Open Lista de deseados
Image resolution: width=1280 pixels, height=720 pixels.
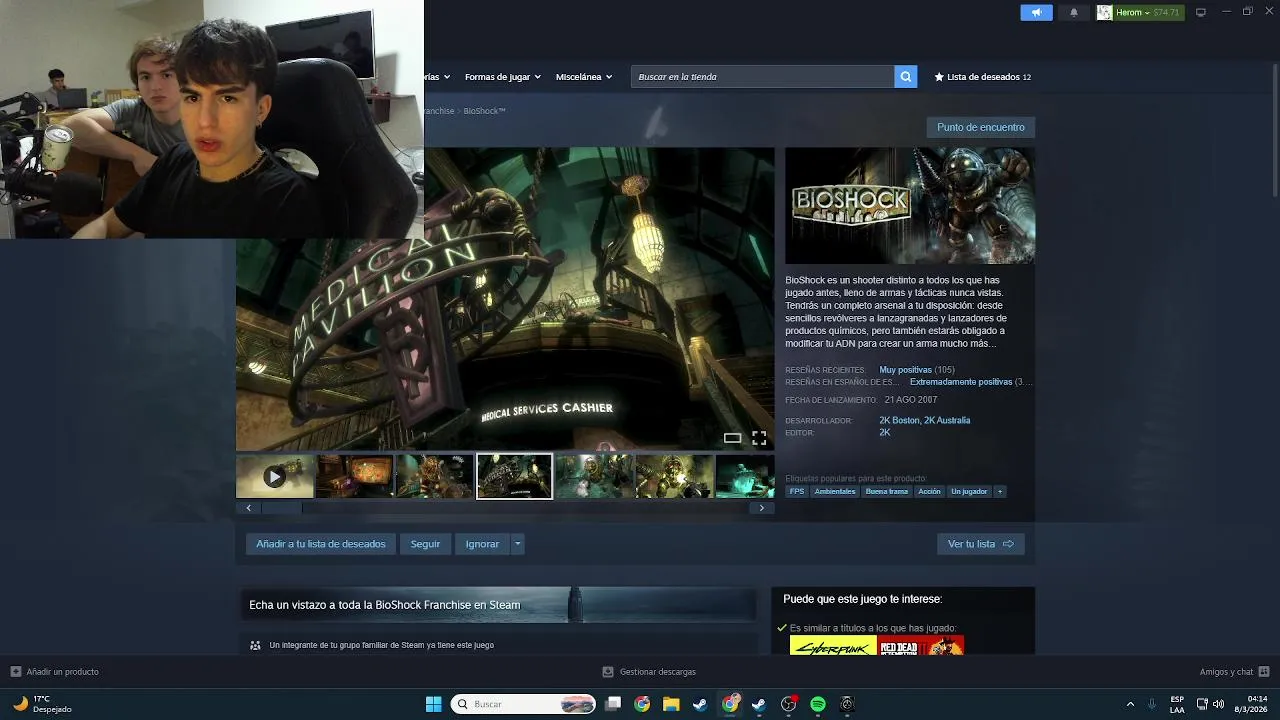pyautogui.click(x=982, y=77)
